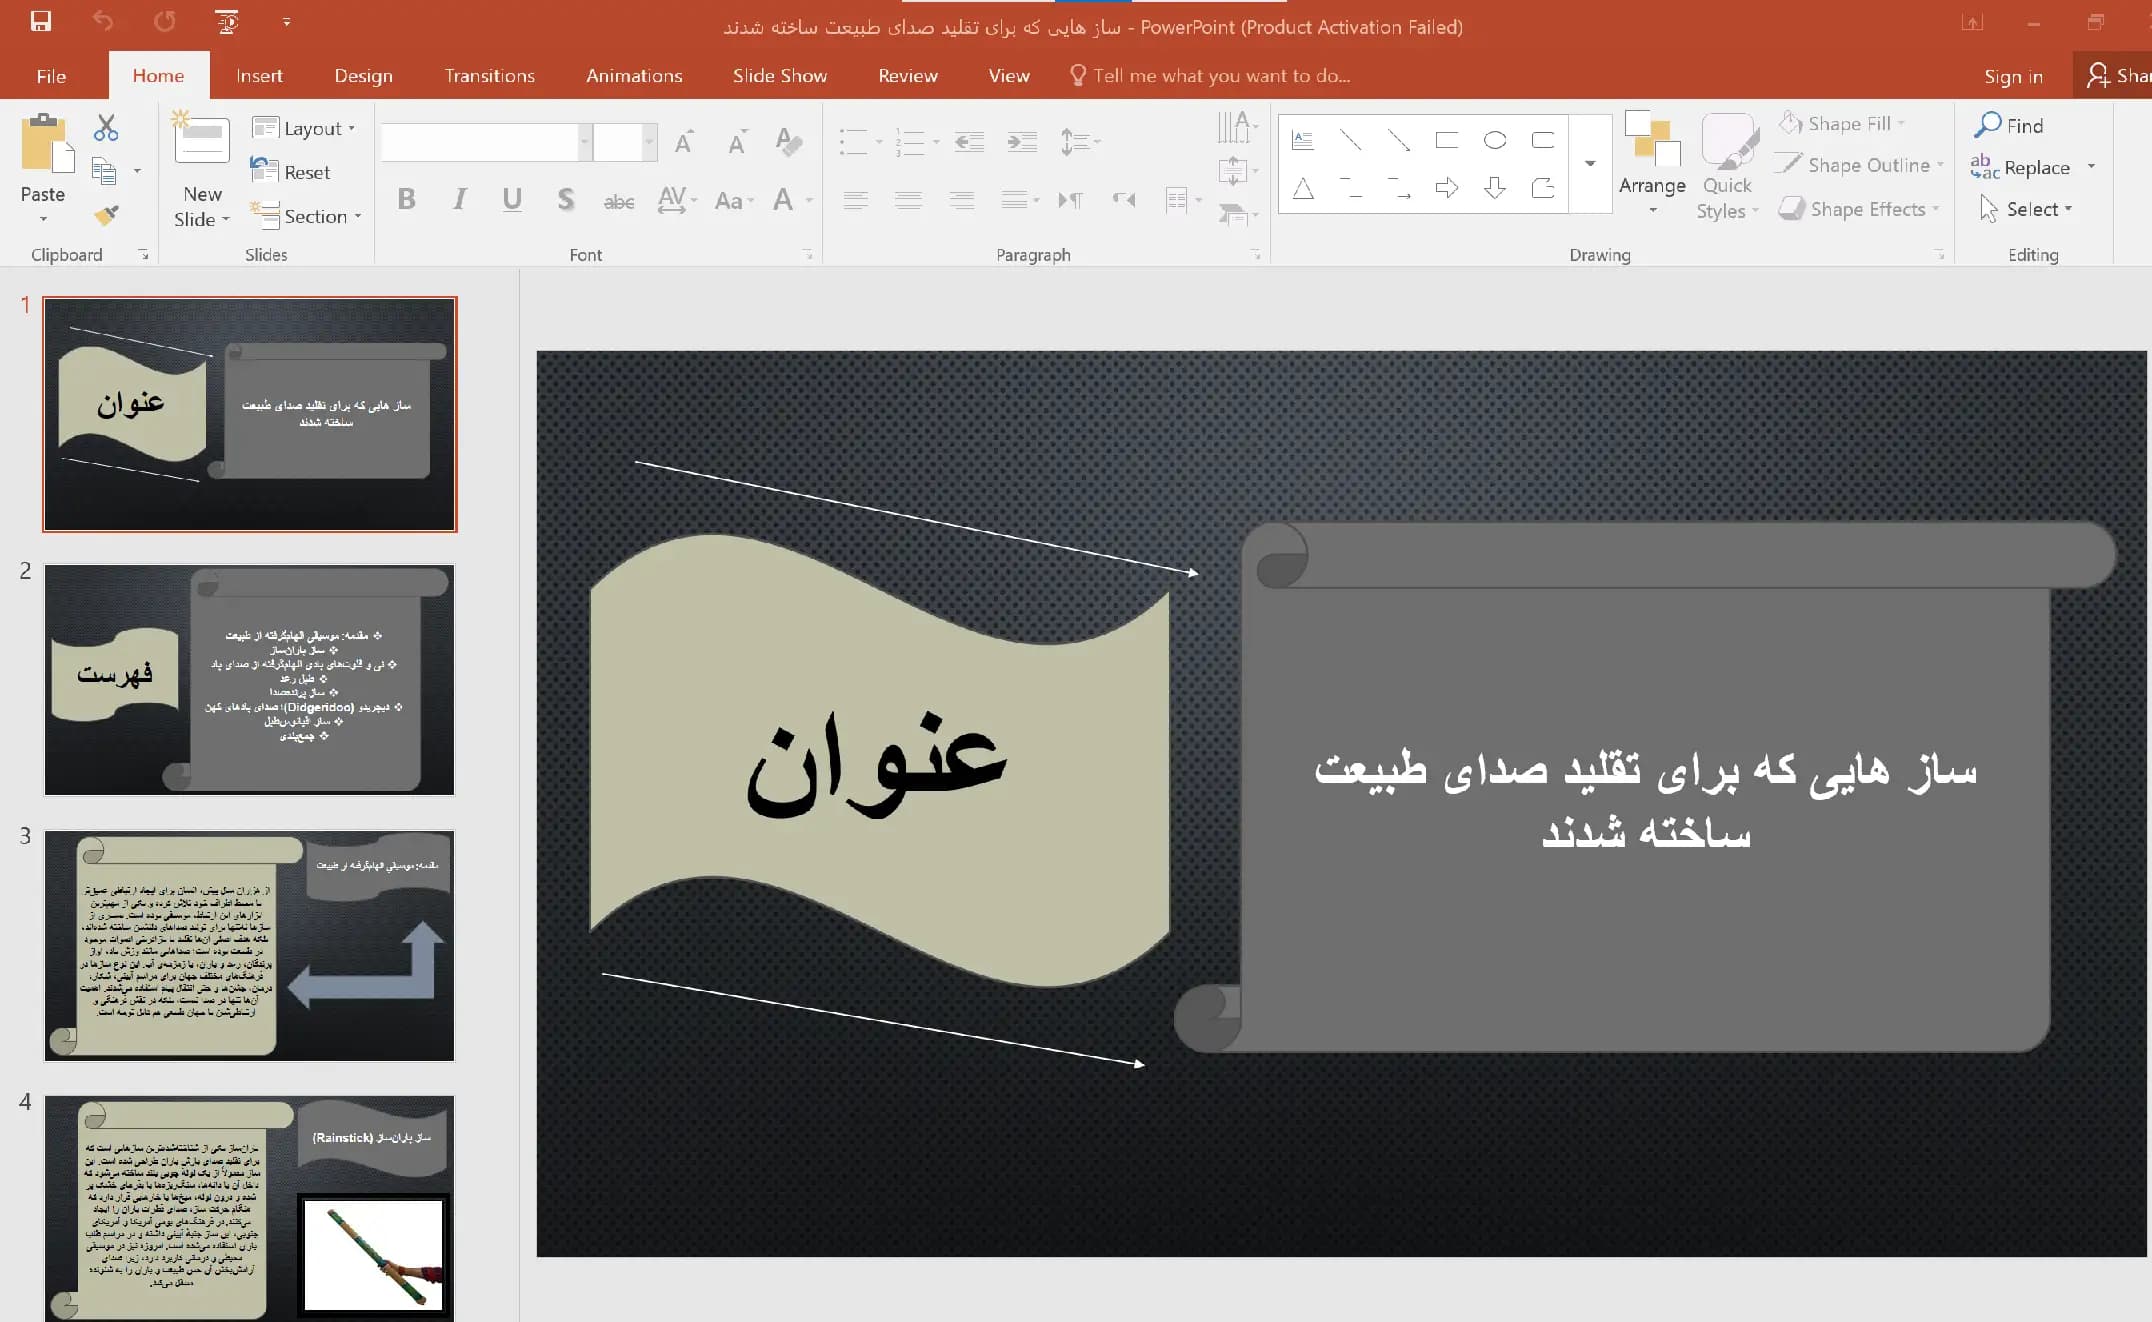Click the Reset slide button
Viewport: 2152px width, 1322px height.
click(290, 172)
